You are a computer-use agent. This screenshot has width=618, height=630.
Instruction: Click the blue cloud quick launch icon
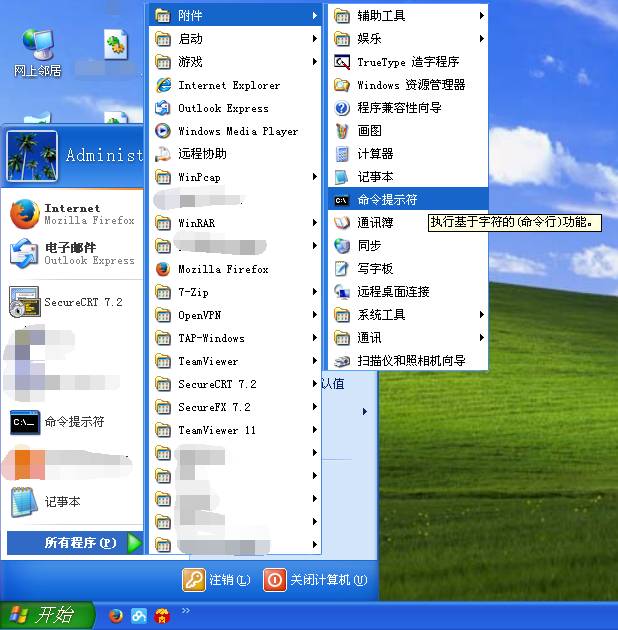(139, 616)
